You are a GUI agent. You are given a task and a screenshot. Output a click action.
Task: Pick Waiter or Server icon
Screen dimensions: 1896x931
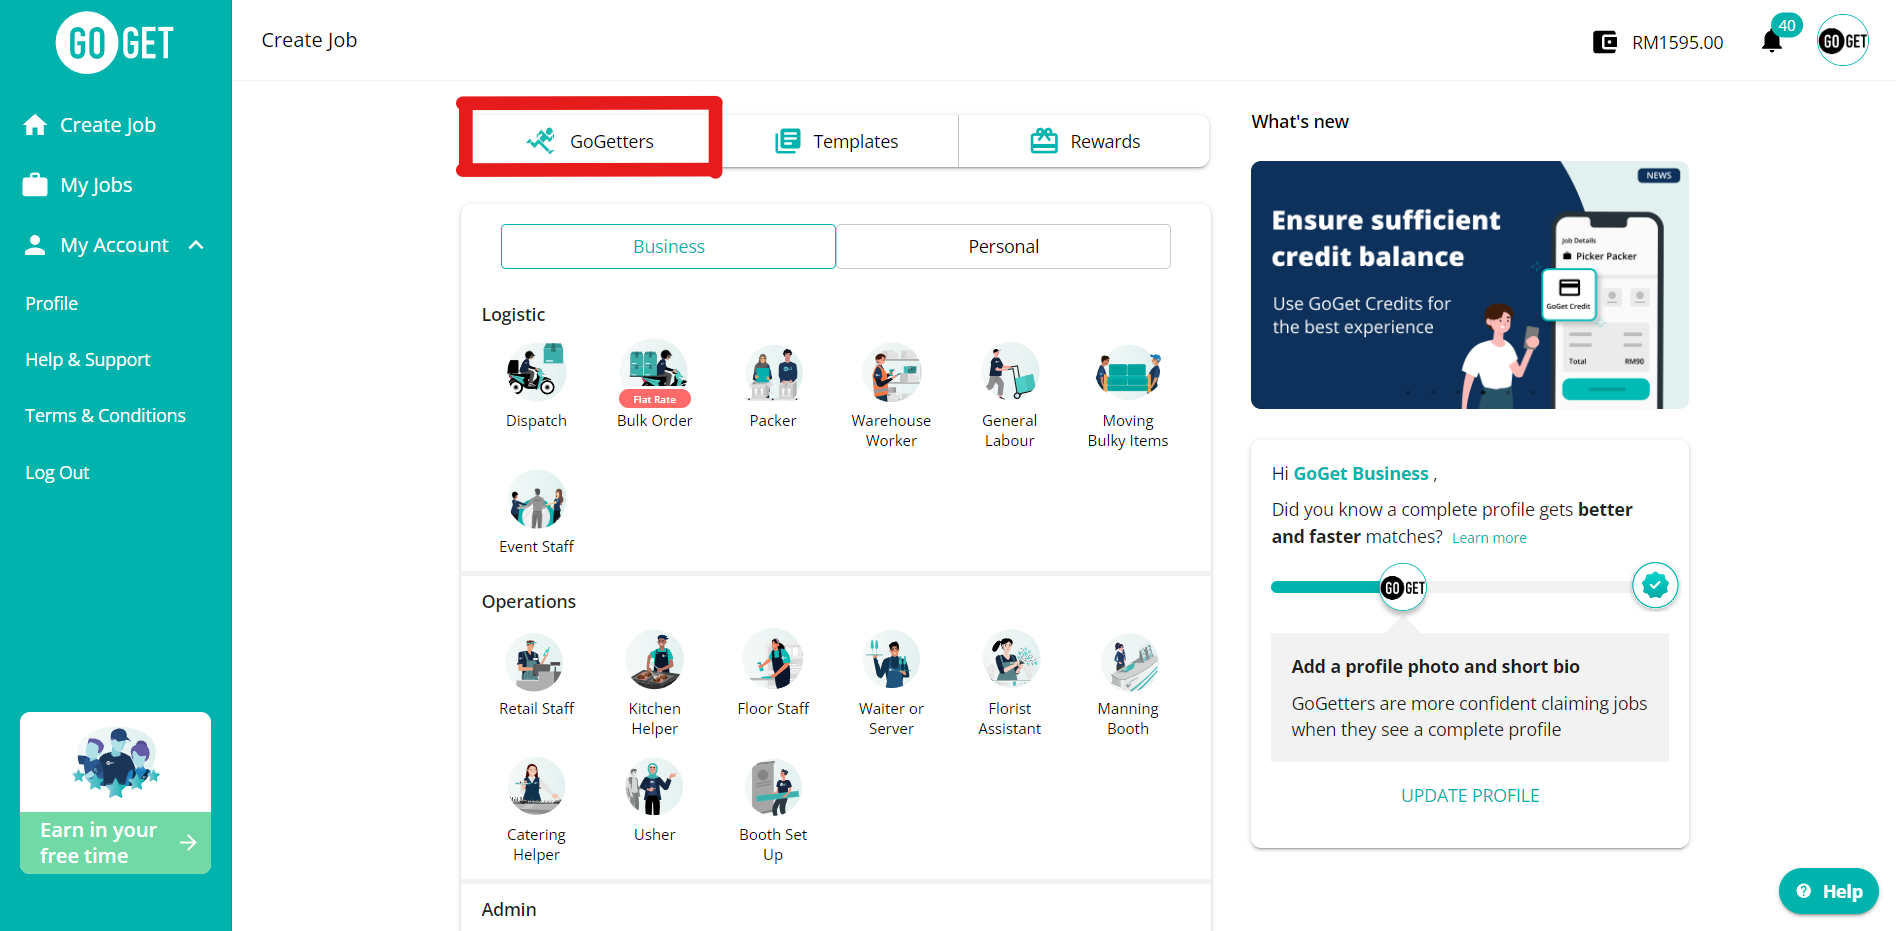pyautogui.click(x=891, y=660)
